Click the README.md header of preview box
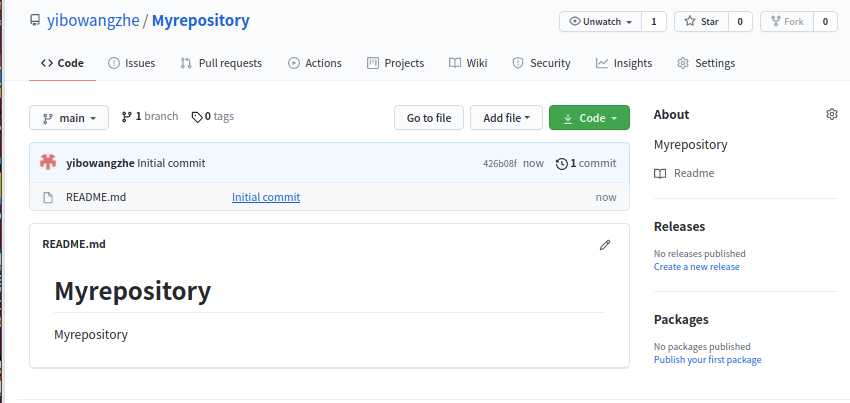The height and width of the screenshot is (403, 850). [74, 245]
